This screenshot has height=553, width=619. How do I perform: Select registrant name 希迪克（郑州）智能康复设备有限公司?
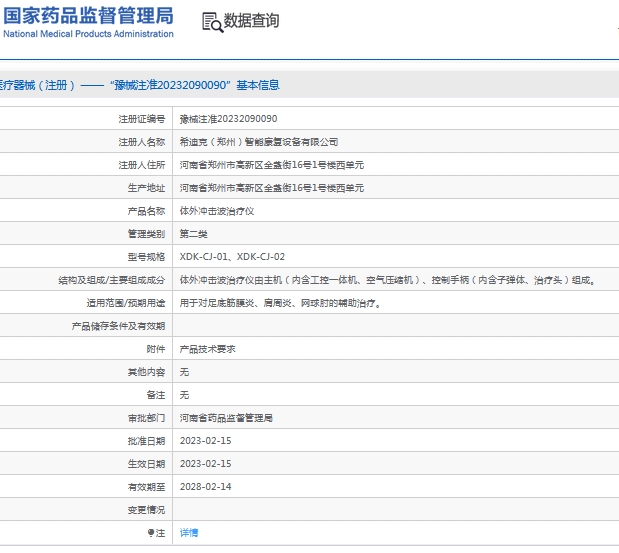point(259,142)
